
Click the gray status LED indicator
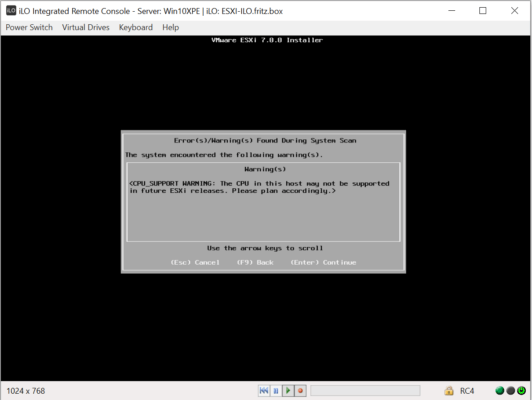tap(510, 391)
